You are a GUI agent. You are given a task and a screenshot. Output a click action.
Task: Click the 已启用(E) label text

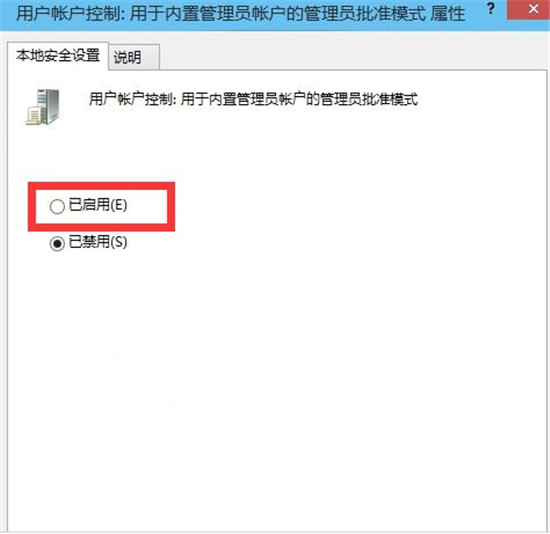coord(98,205)
